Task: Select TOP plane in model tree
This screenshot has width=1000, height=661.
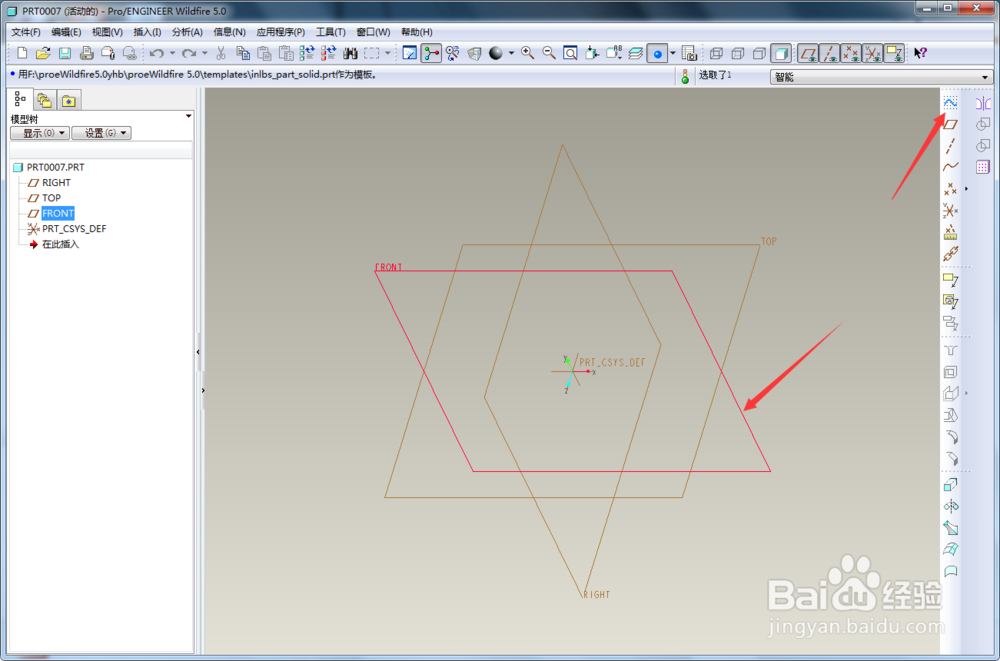Action: tap(51, 198)
